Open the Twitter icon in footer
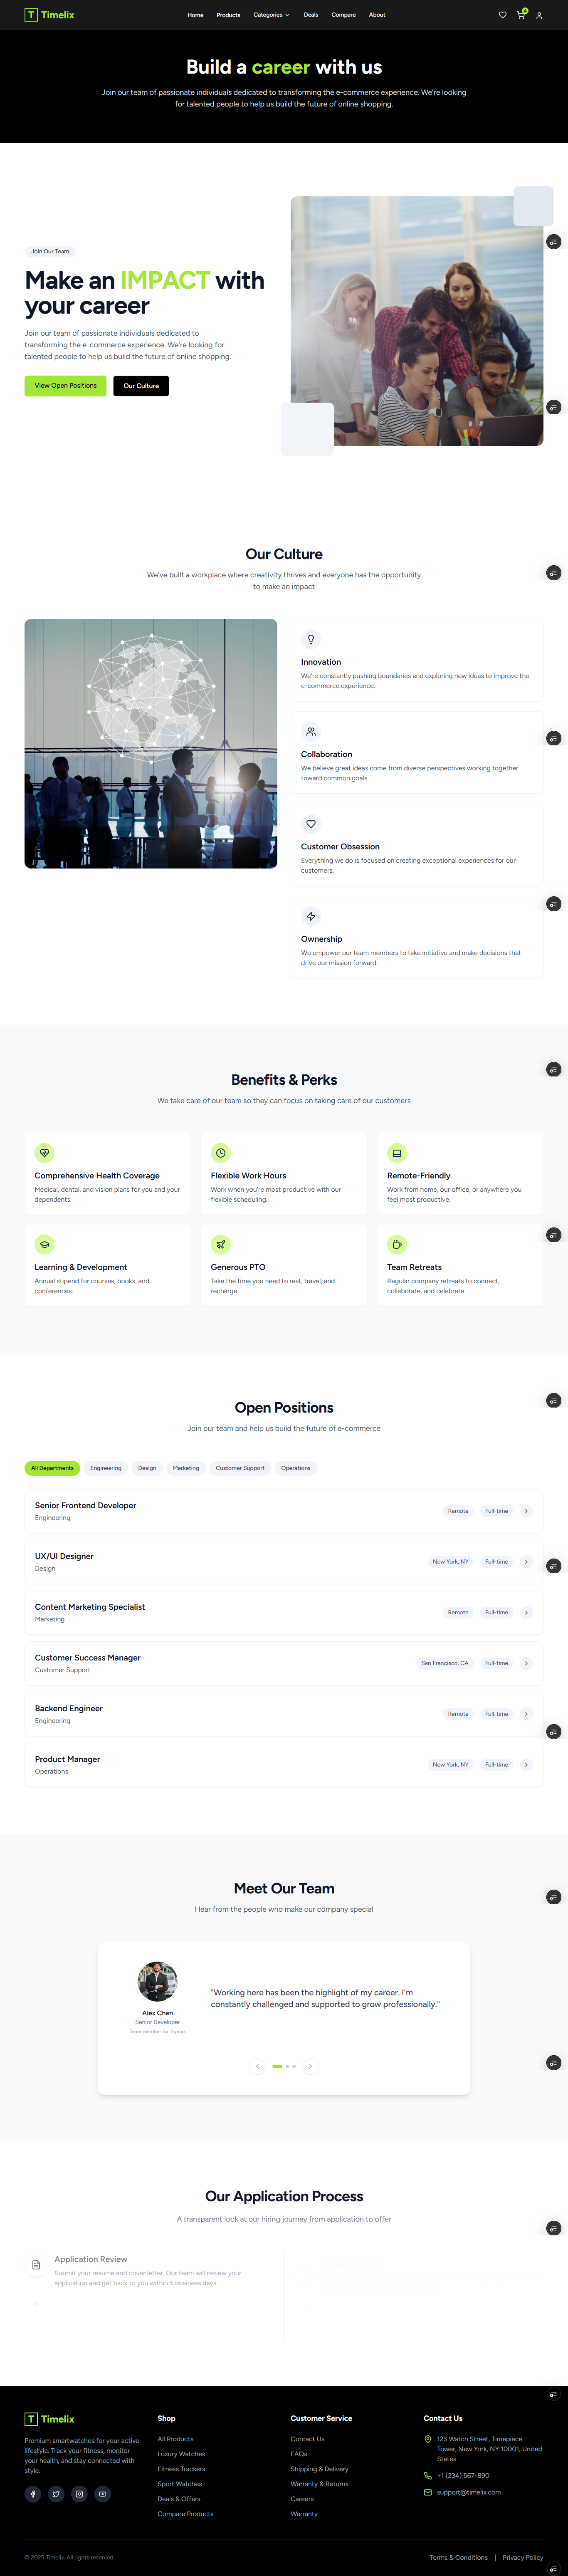 pyautogui.click(x=56, y=2494)
